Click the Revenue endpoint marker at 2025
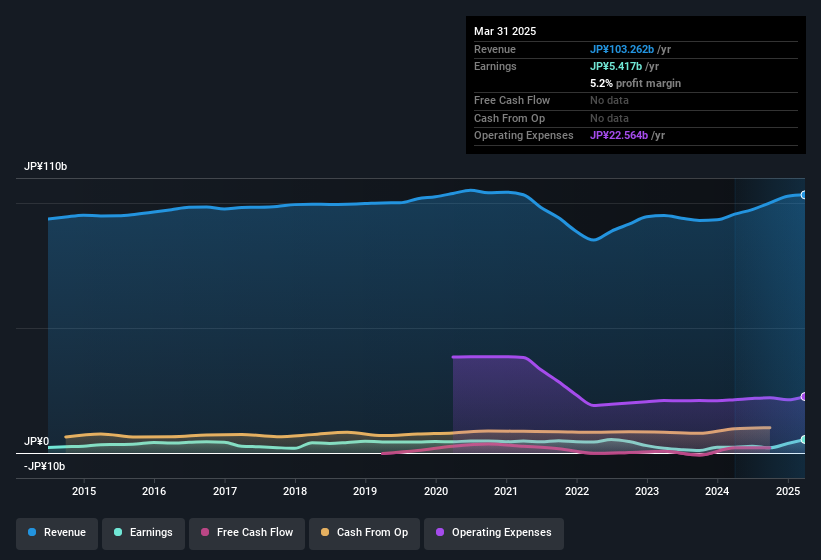Screen dimensions: 821x560 pyautogui.click(x=804, y=195)
